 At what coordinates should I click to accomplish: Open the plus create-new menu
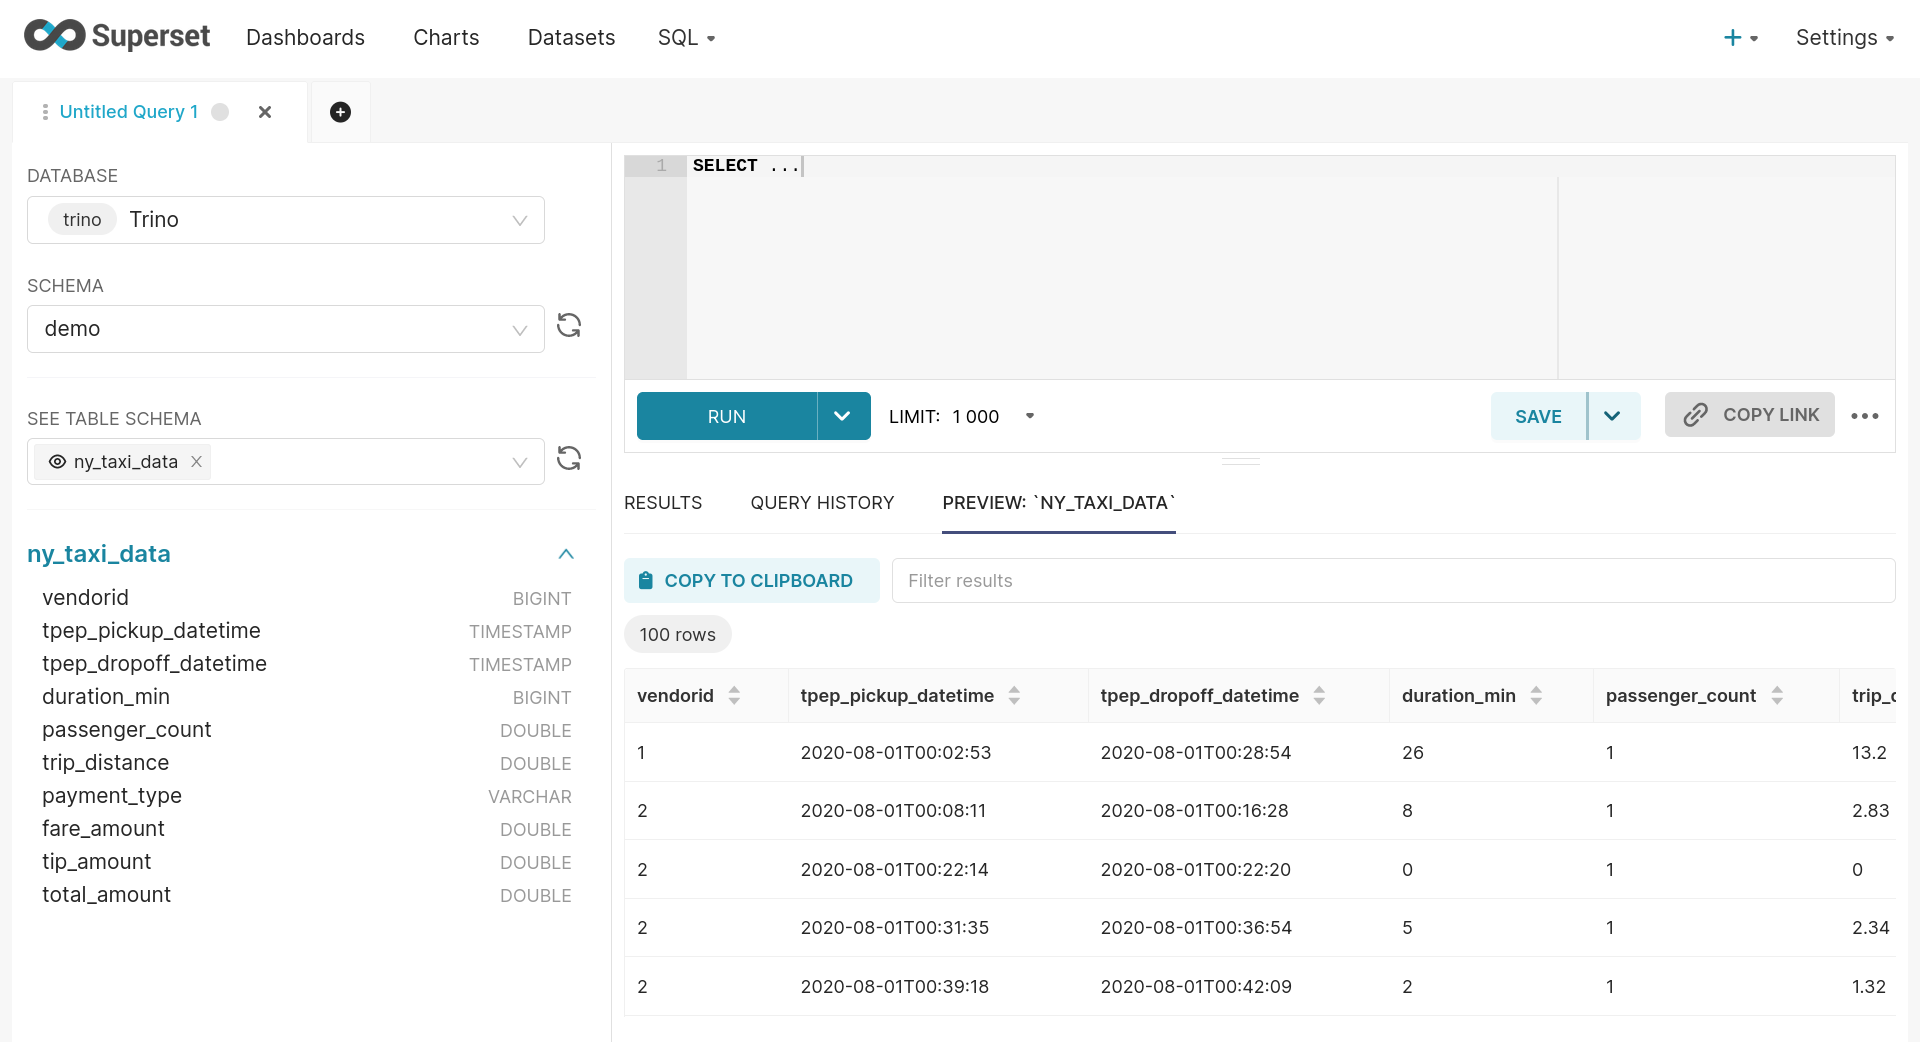[1739, 38]
